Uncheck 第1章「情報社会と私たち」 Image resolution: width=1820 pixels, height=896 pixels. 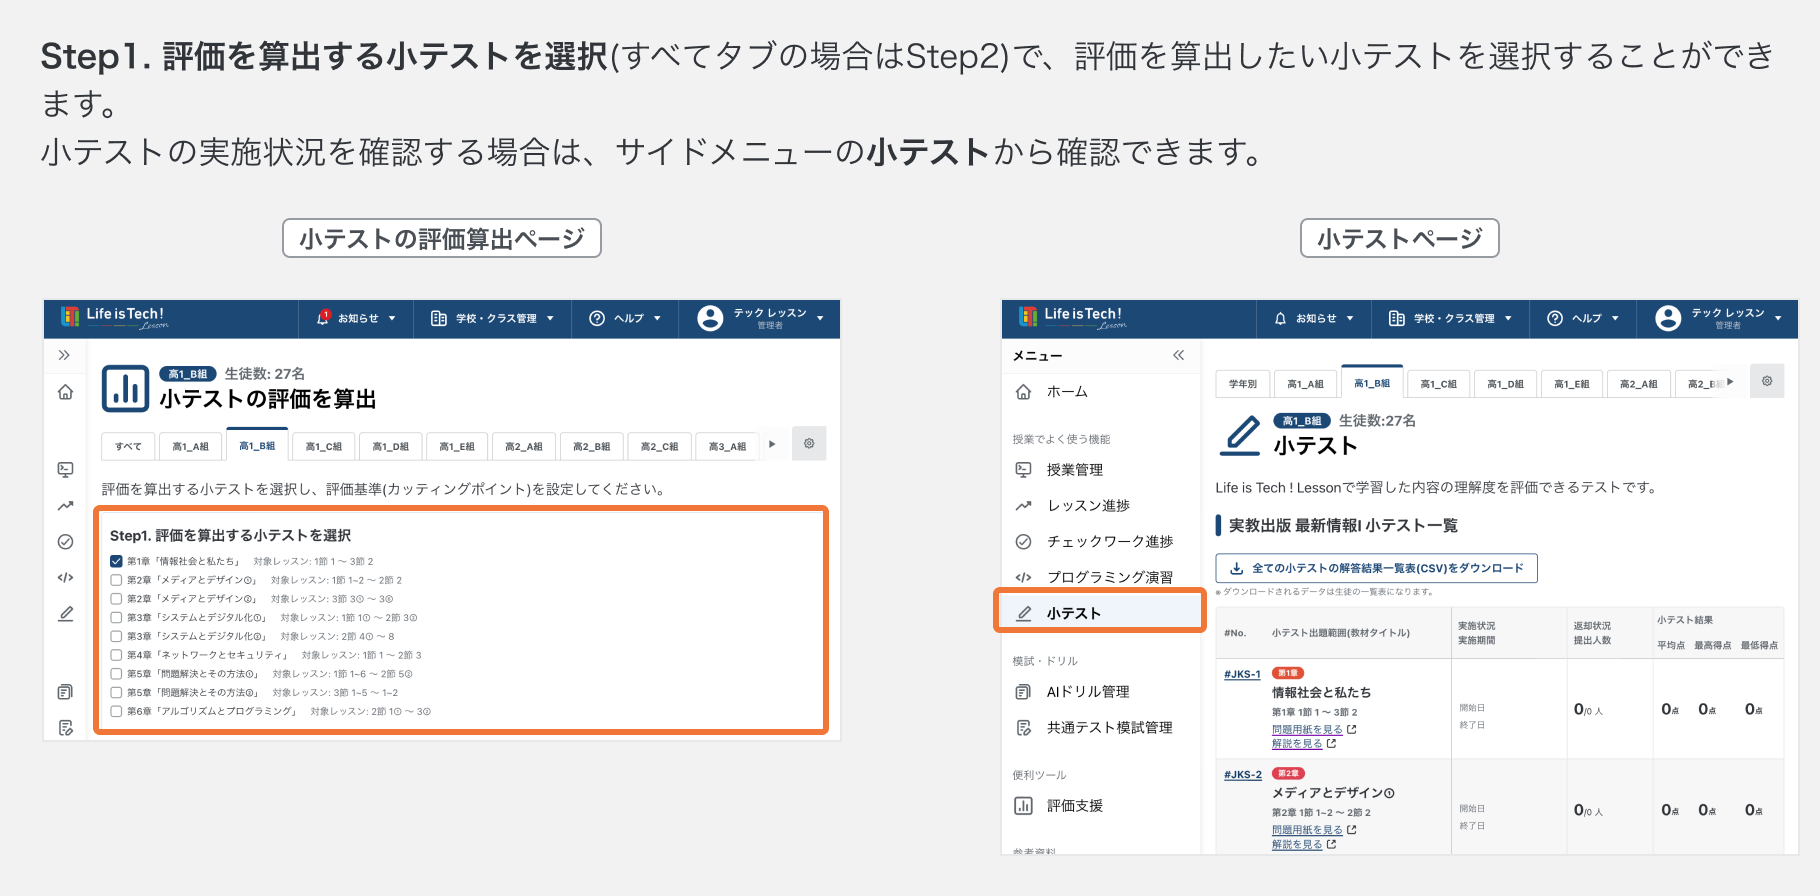pos(116,561)
